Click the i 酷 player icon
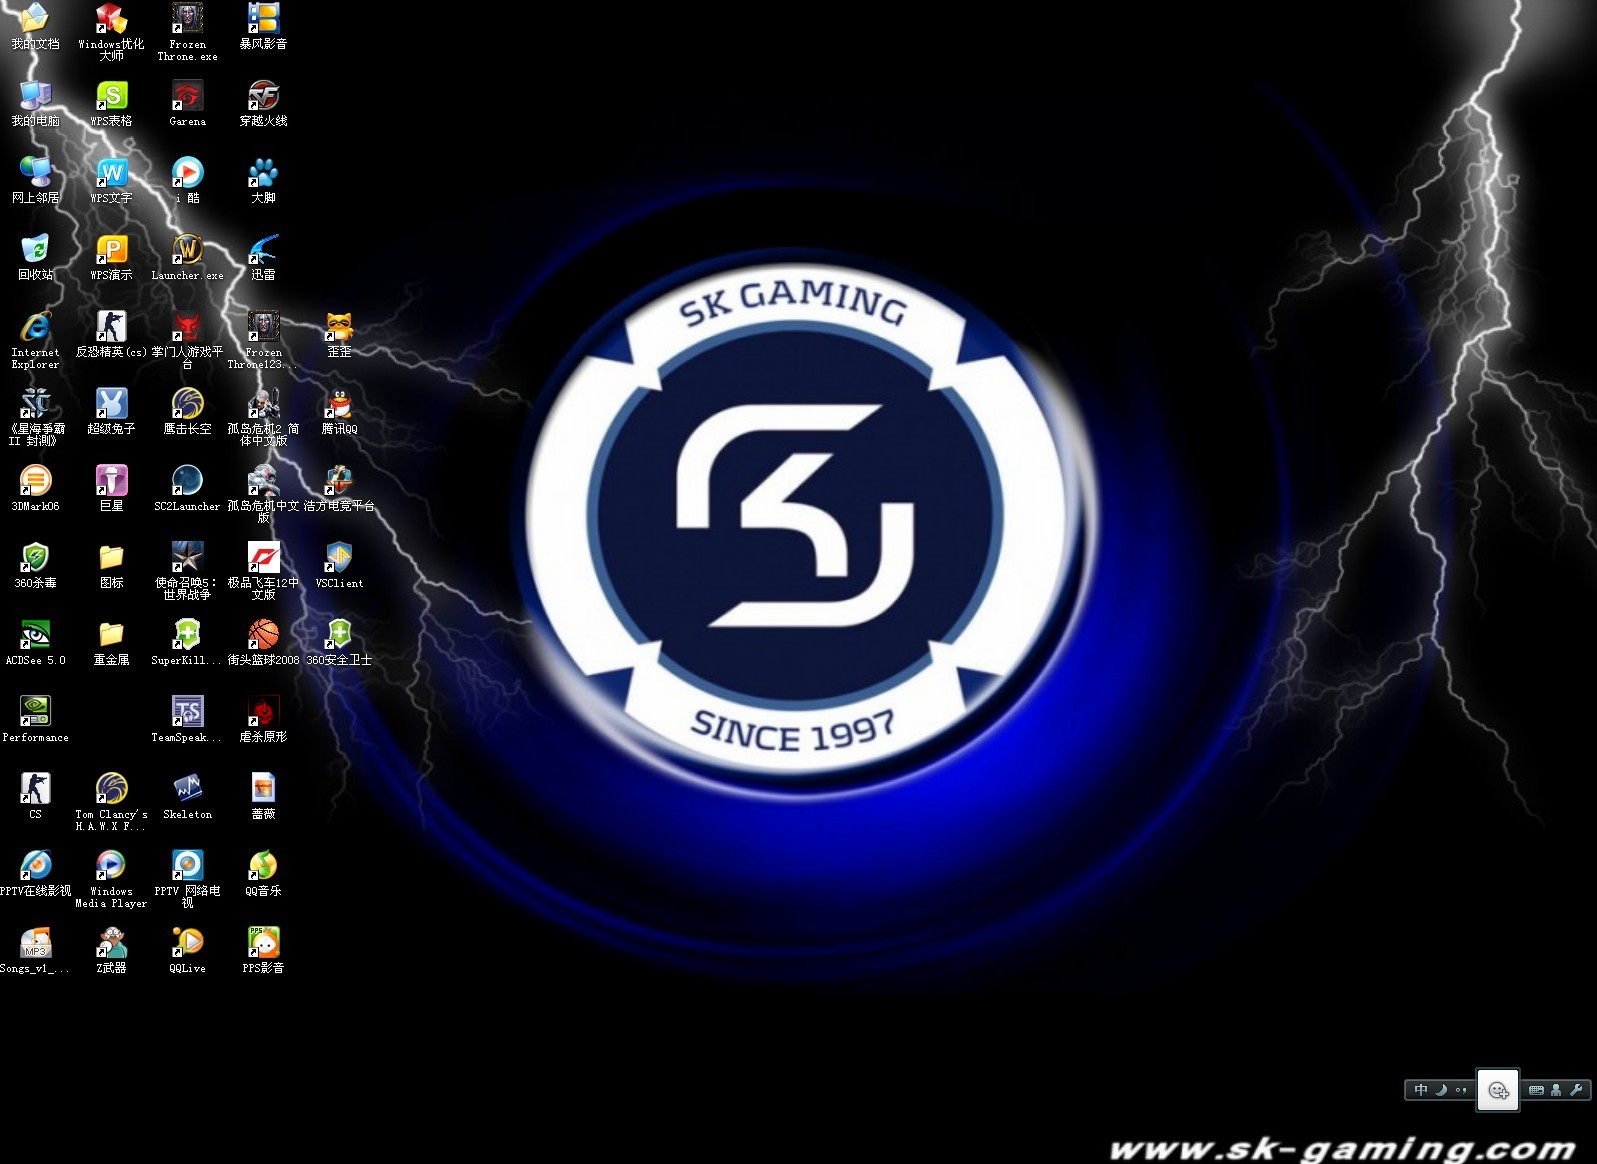1597x1164 pixels. pos(187,173)
